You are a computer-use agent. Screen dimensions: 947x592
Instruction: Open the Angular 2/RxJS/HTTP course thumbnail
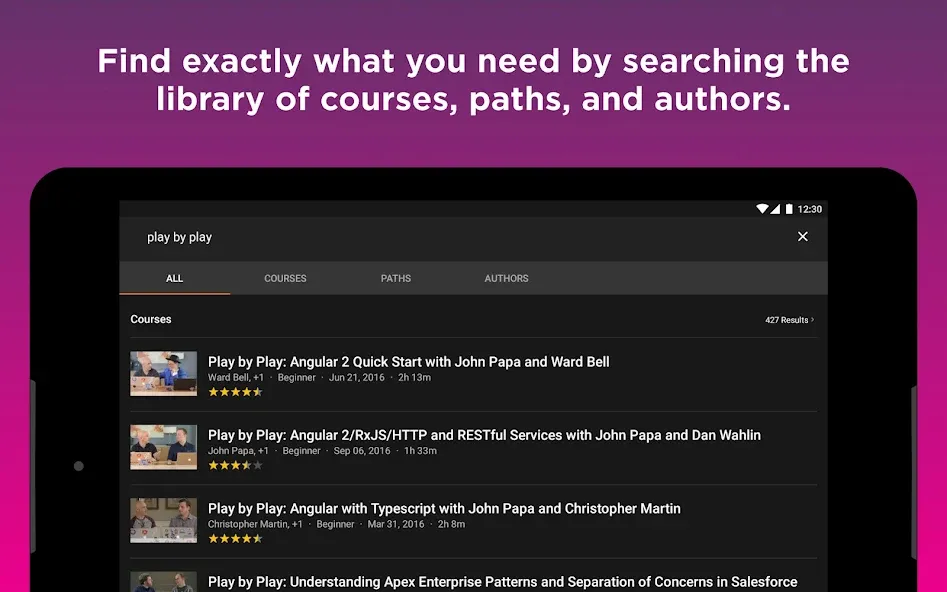(x=164, y=447)
